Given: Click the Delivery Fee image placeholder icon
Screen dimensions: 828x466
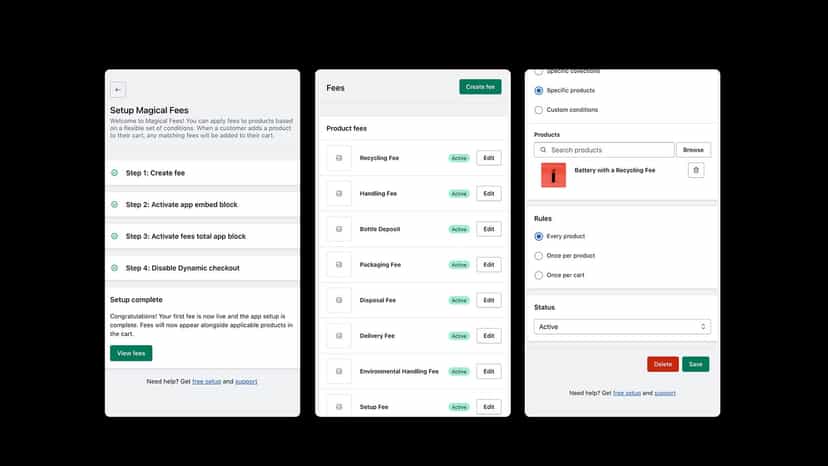Looking at the screenshot, I should click(x=339, y=335).
